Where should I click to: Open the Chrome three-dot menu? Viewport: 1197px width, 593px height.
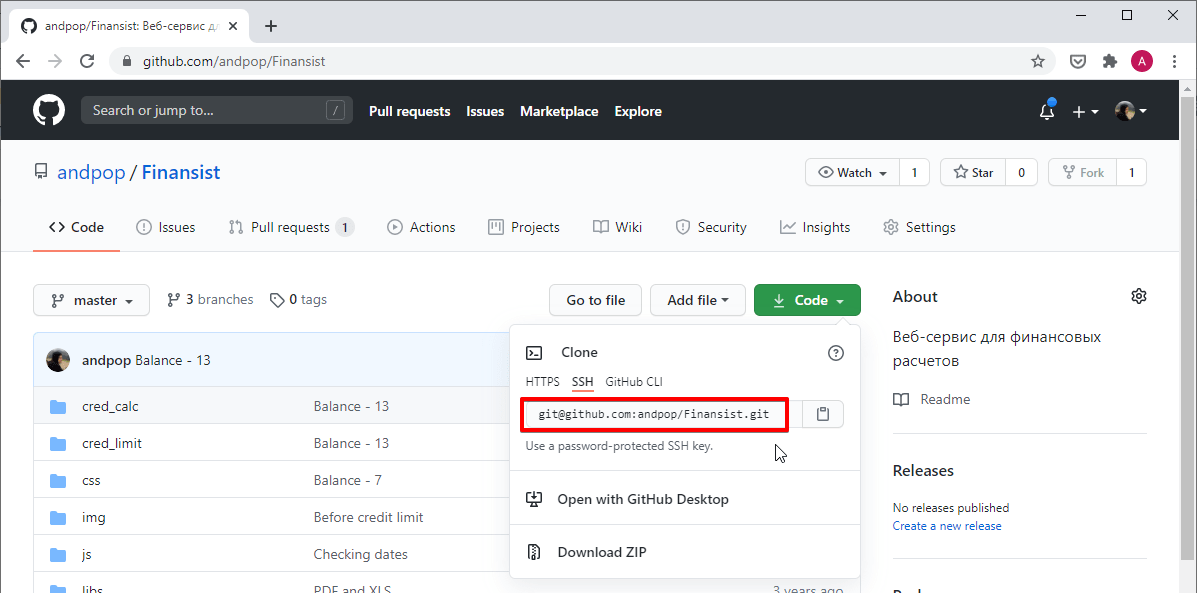pyautogui.click(x=1175, y=61)
